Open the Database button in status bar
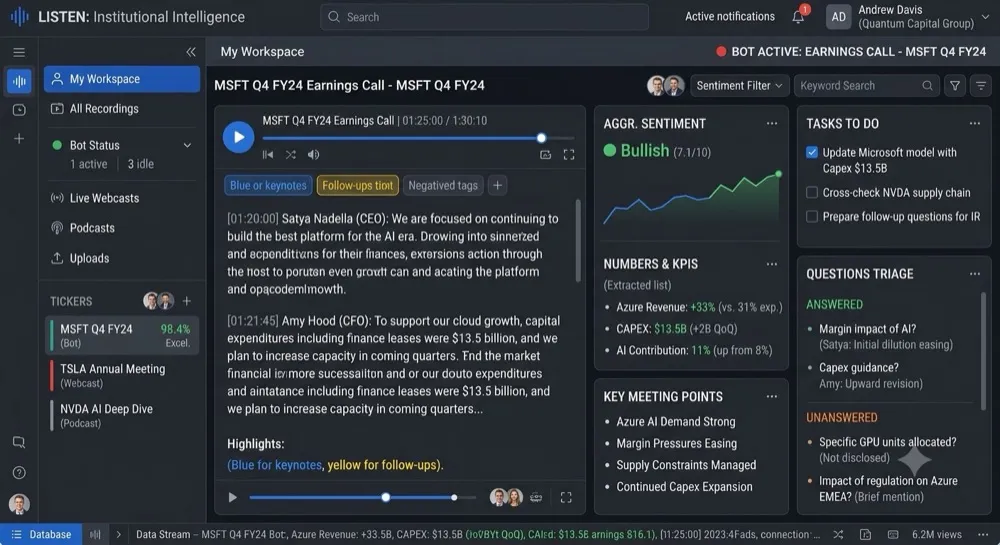1000x545 pixels. point(41,534)
